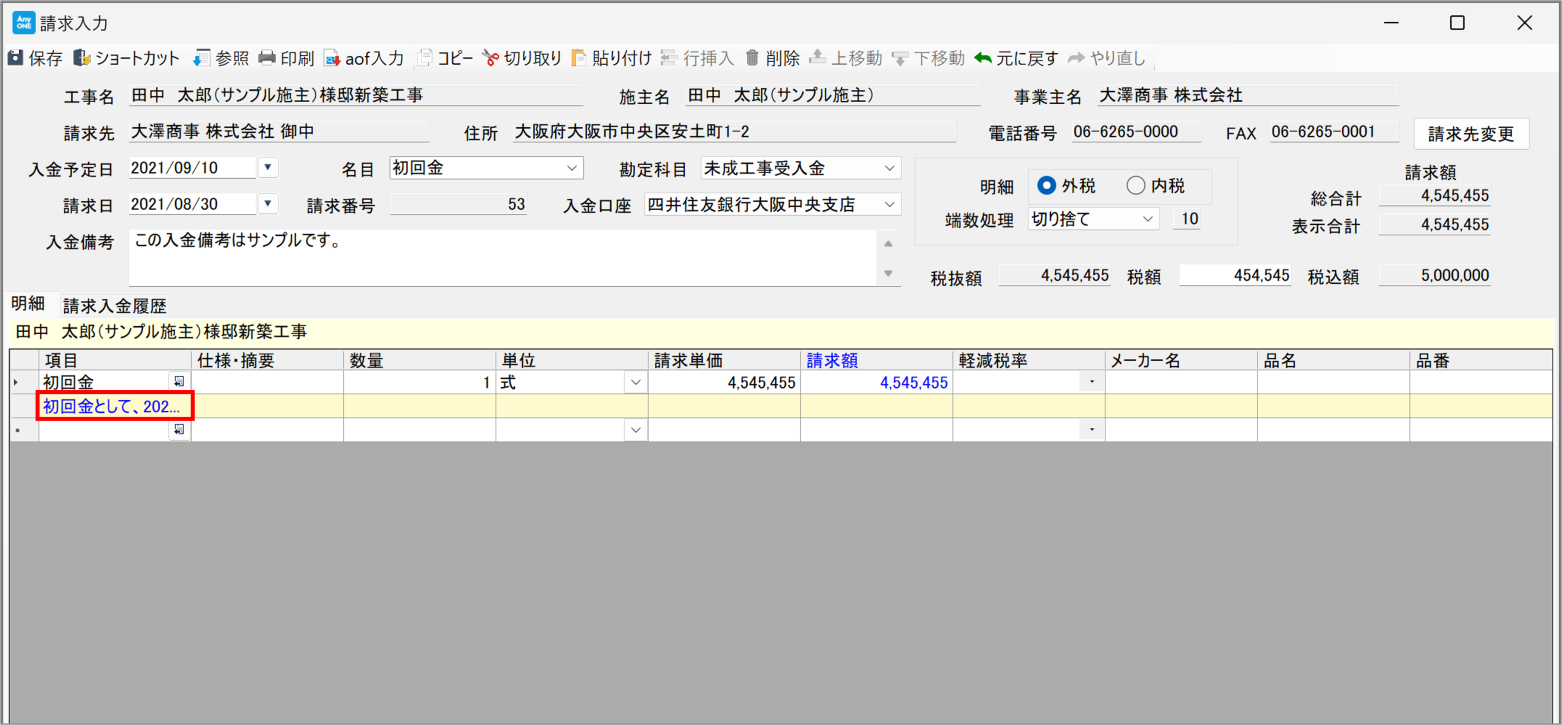Screen dimensions: 1562x725
Task: Select the 内税 radio button
Action: click(x=1136, y=185)
